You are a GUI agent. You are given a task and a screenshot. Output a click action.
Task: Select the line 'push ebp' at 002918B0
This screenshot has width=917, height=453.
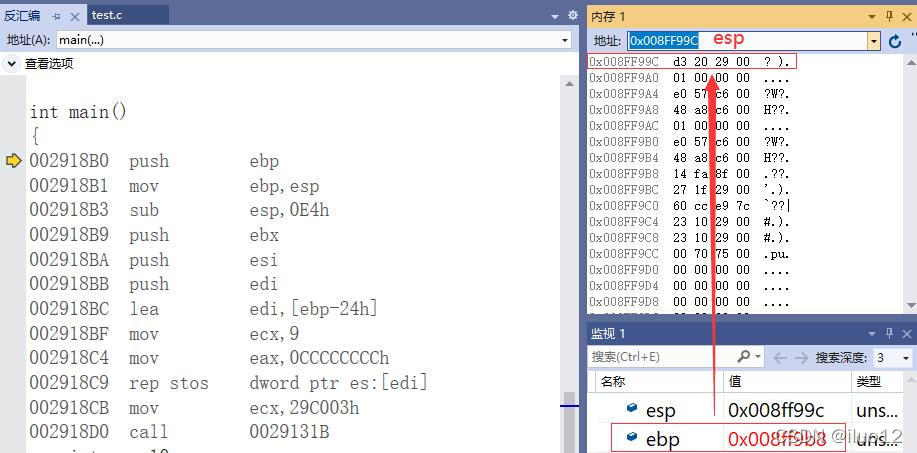coord(154,161)
